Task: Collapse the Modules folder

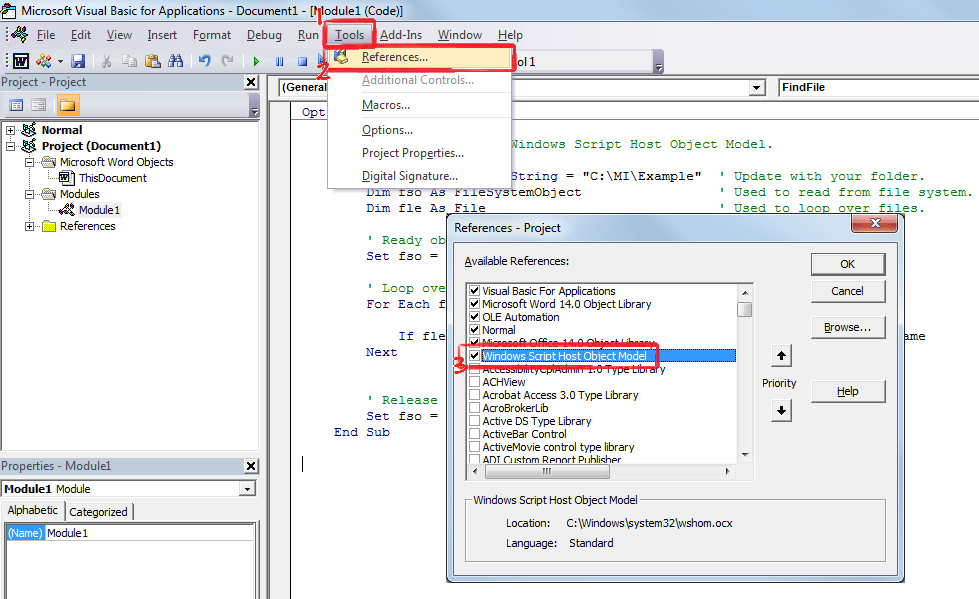Action: [29, 194]
